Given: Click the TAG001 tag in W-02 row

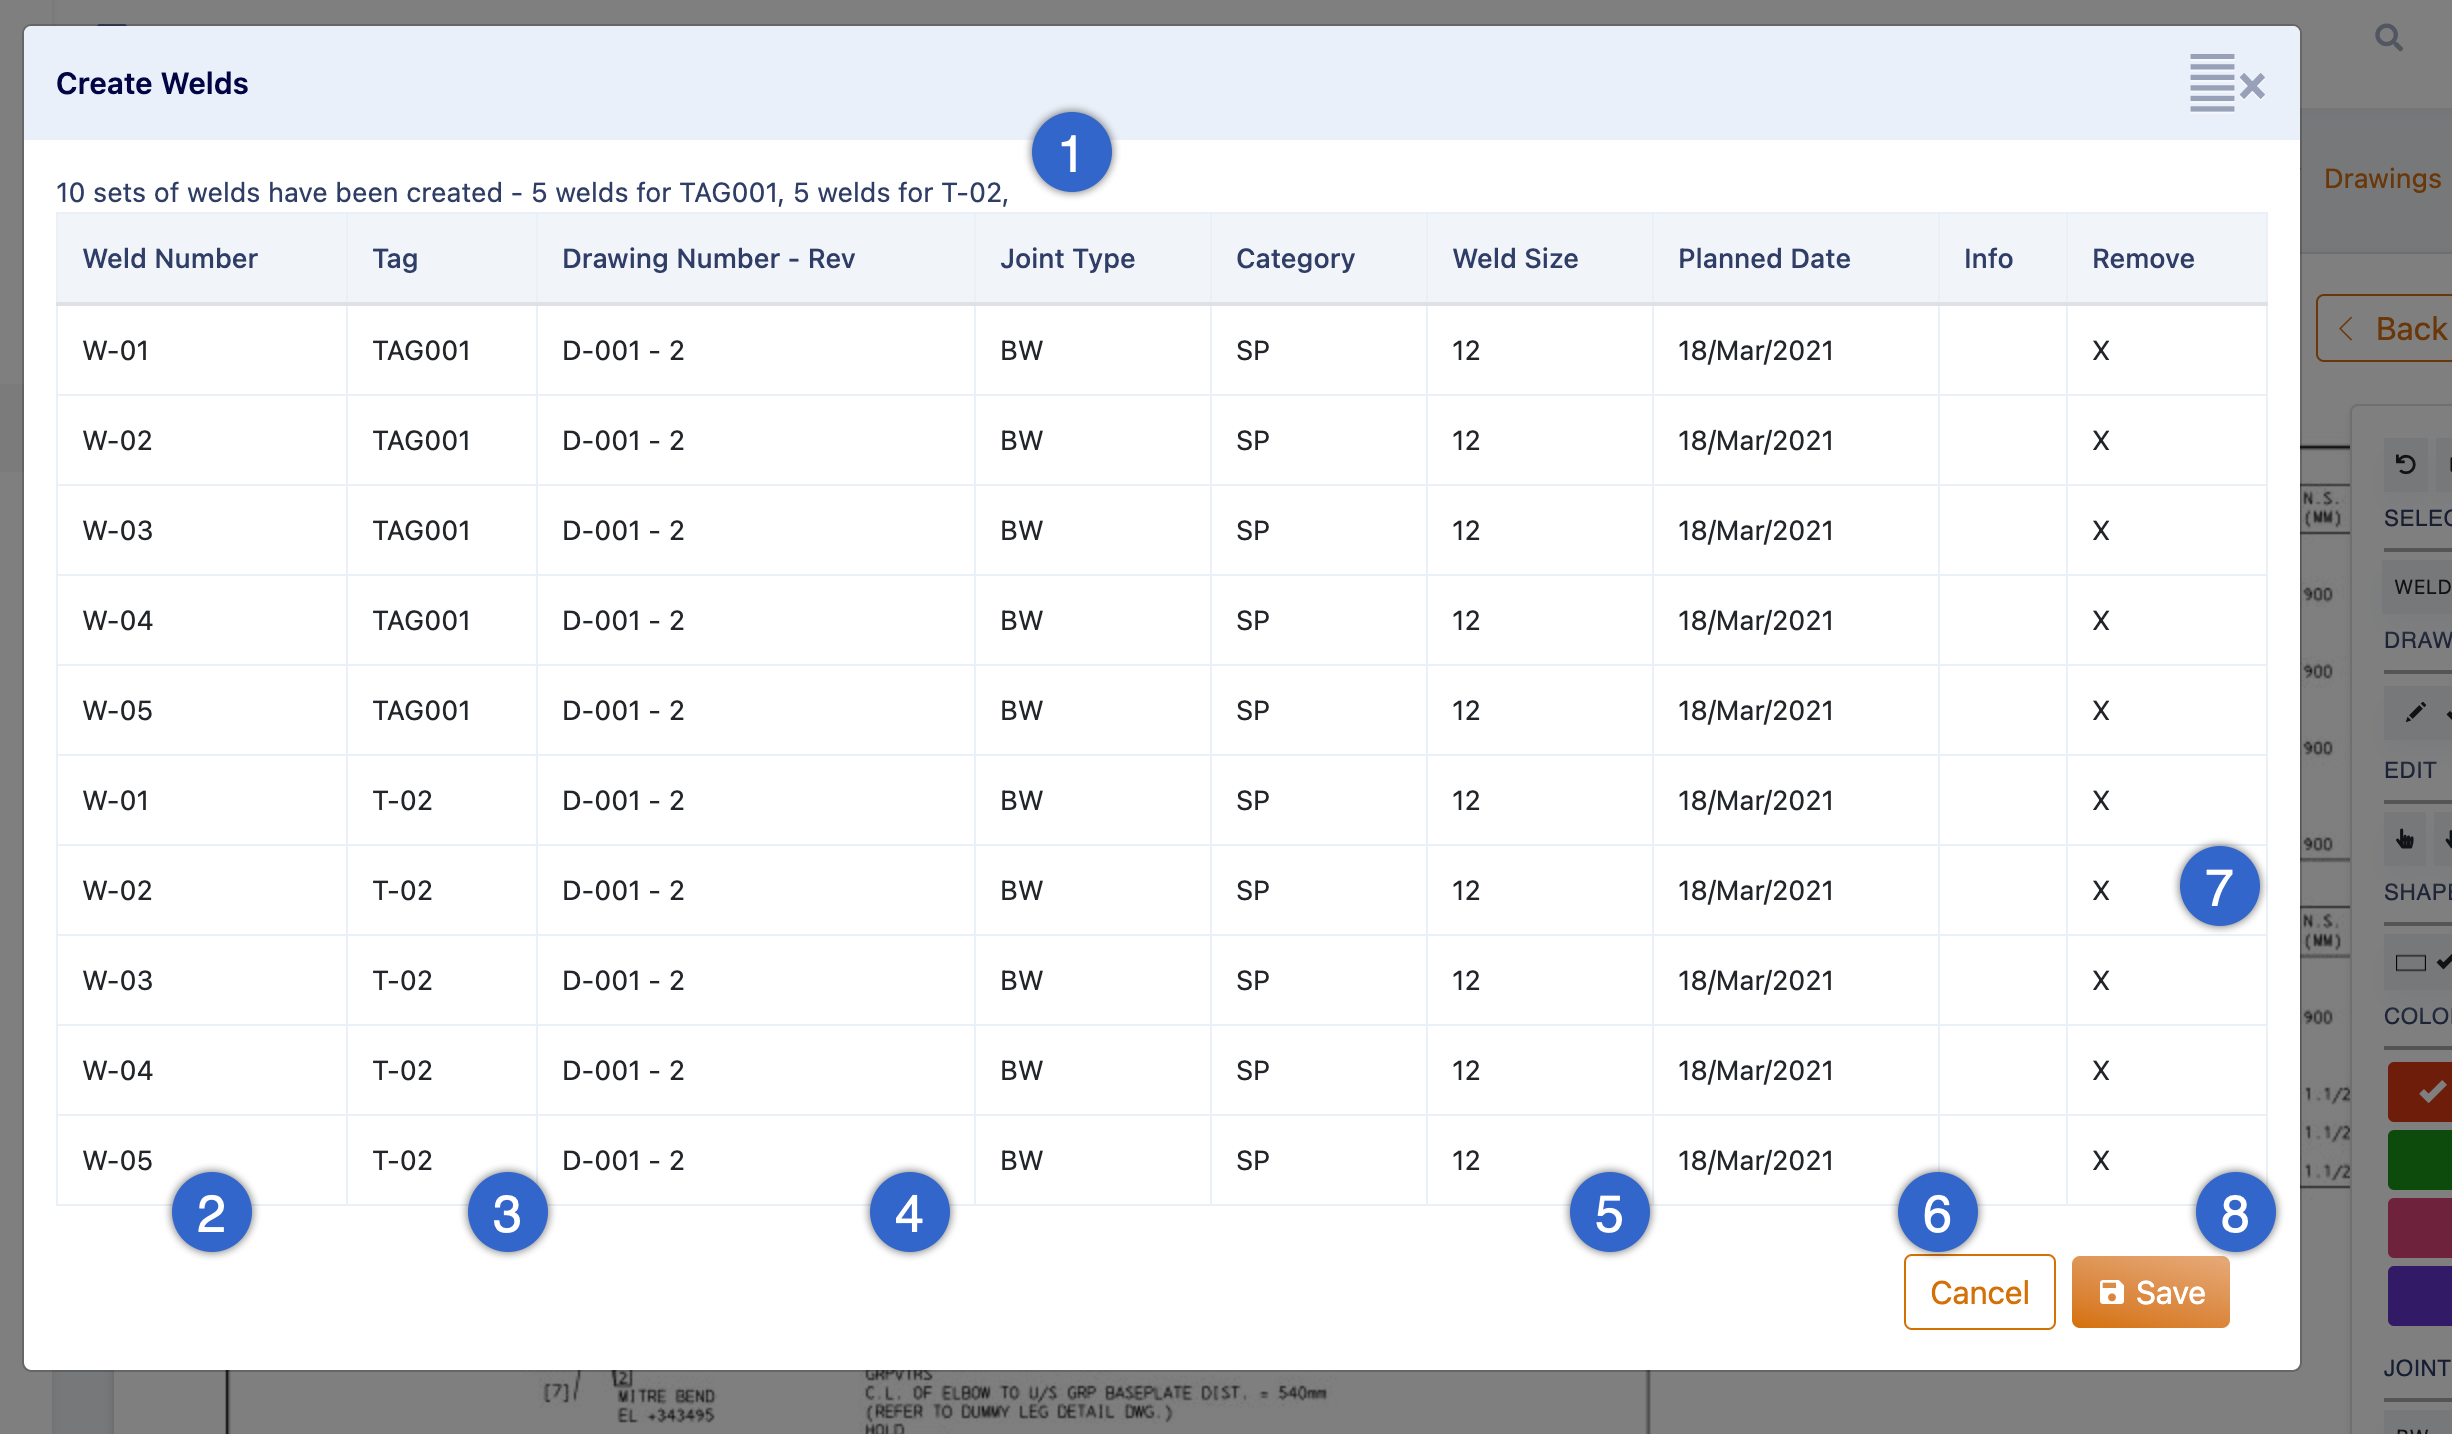Looking at the screenshot, I should coord(421,441).
